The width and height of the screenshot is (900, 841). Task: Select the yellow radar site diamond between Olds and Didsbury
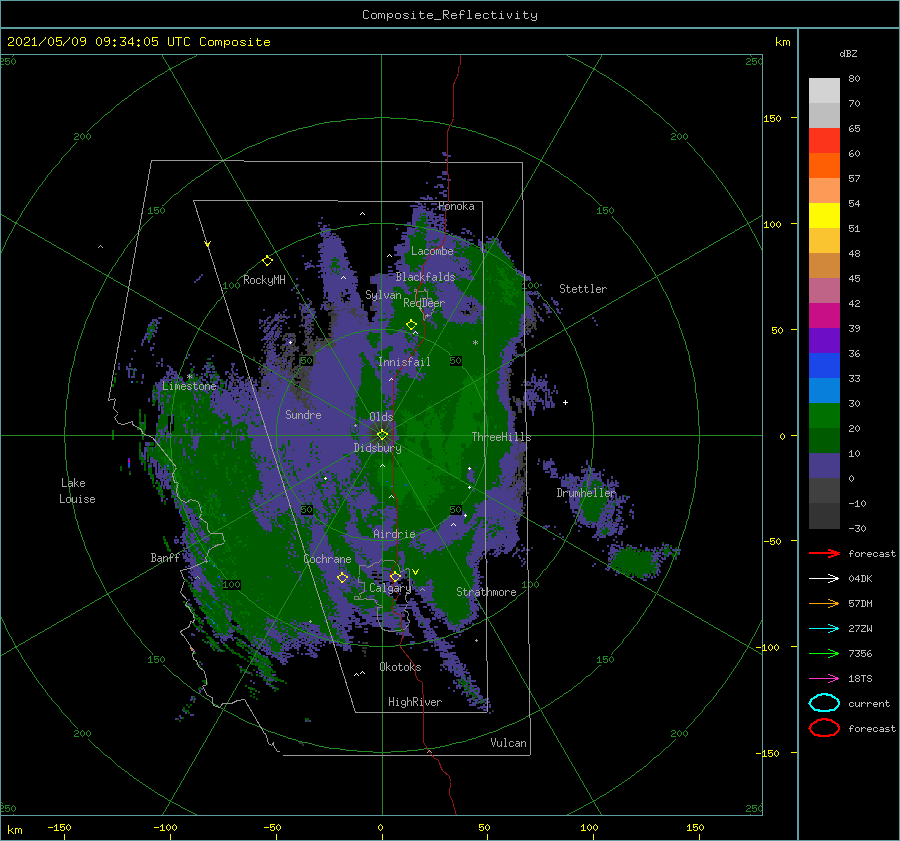pyautogui.click(x=382, y=435)
